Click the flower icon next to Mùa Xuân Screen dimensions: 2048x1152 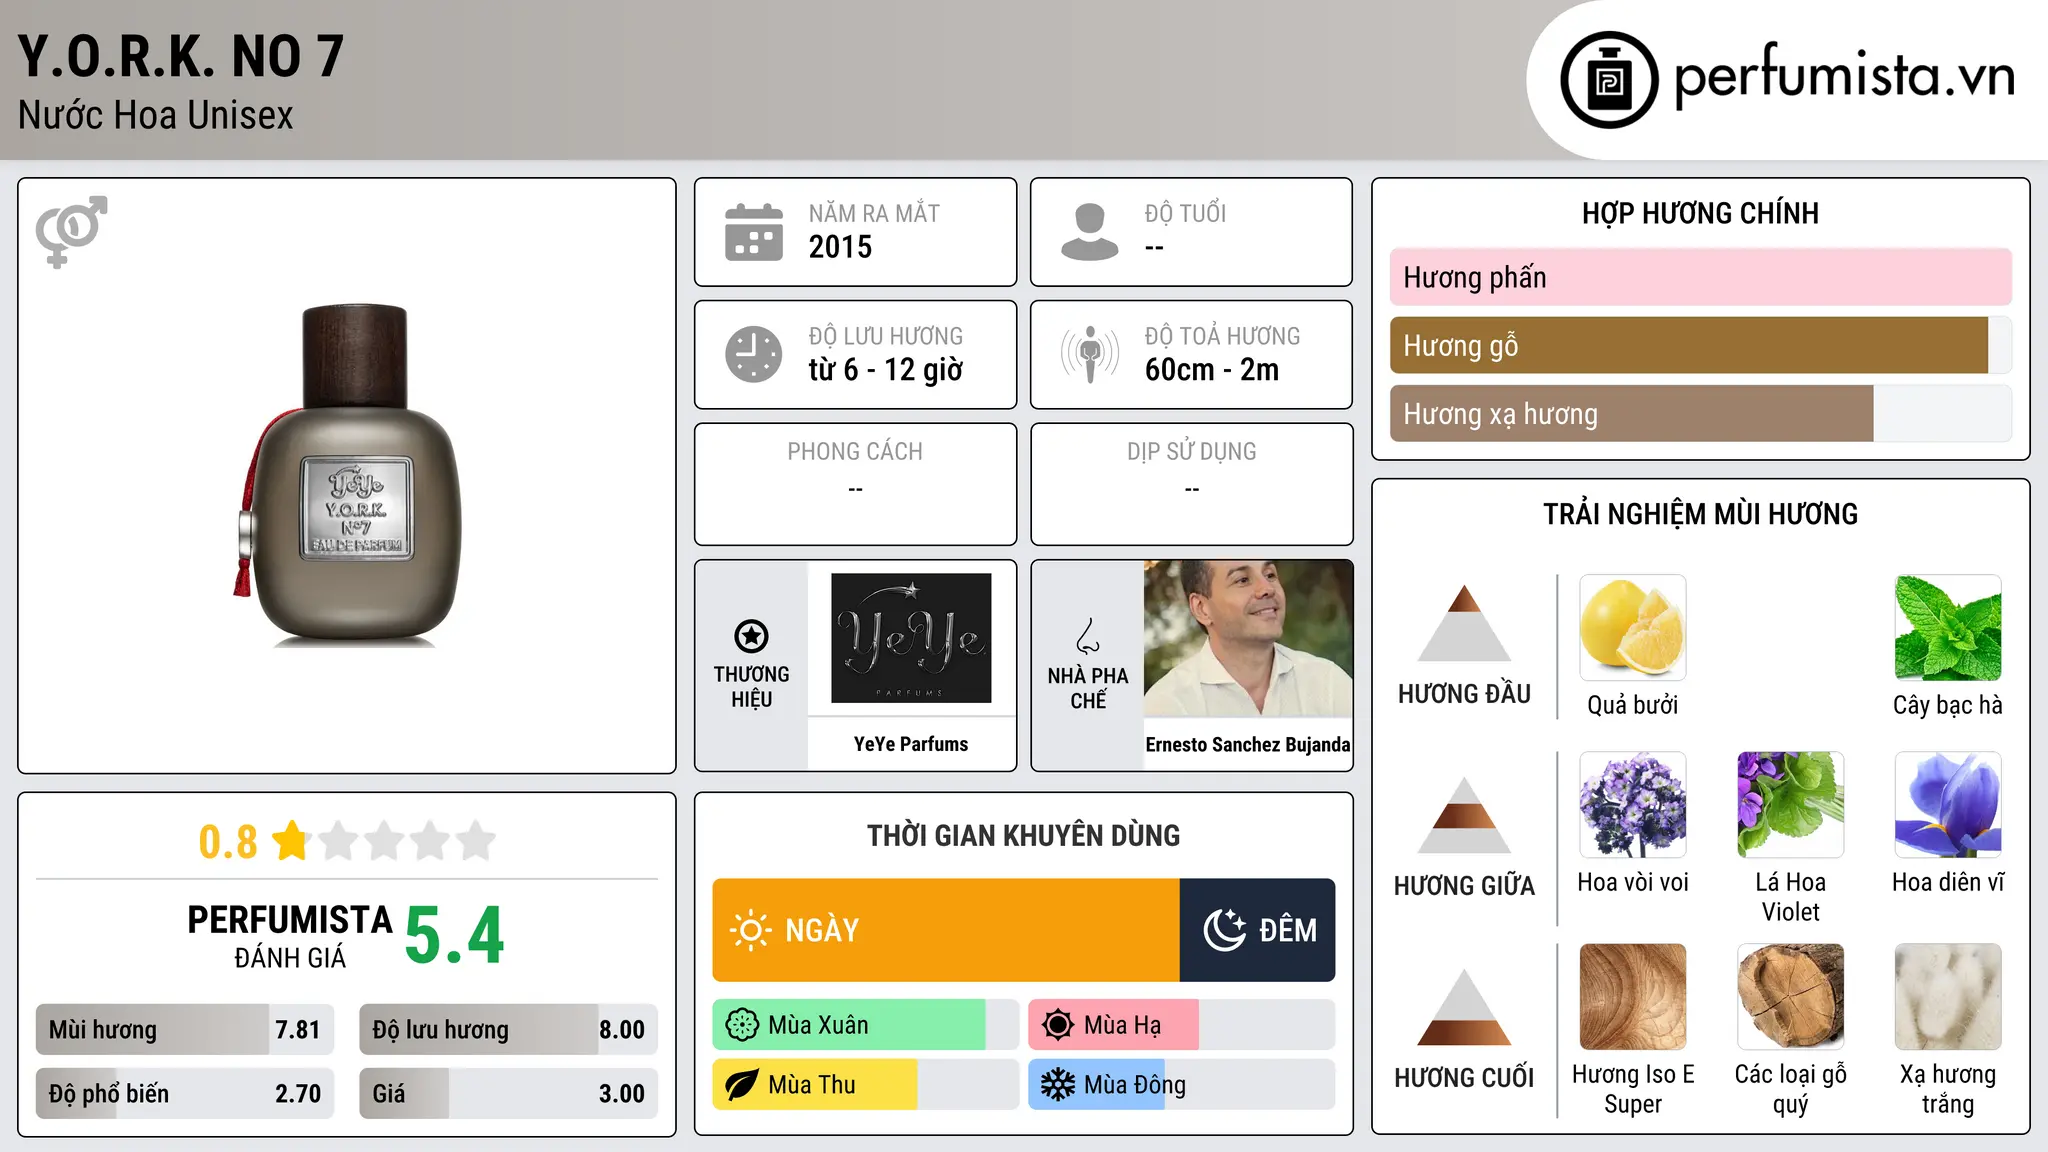[742, 1025]
